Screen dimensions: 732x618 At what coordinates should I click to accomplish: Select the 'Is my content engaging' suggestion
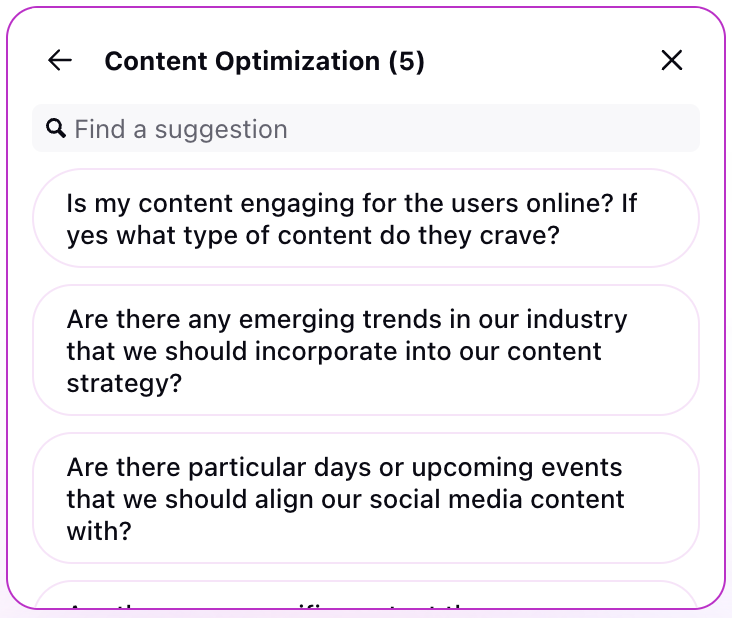tap(366, 218)
